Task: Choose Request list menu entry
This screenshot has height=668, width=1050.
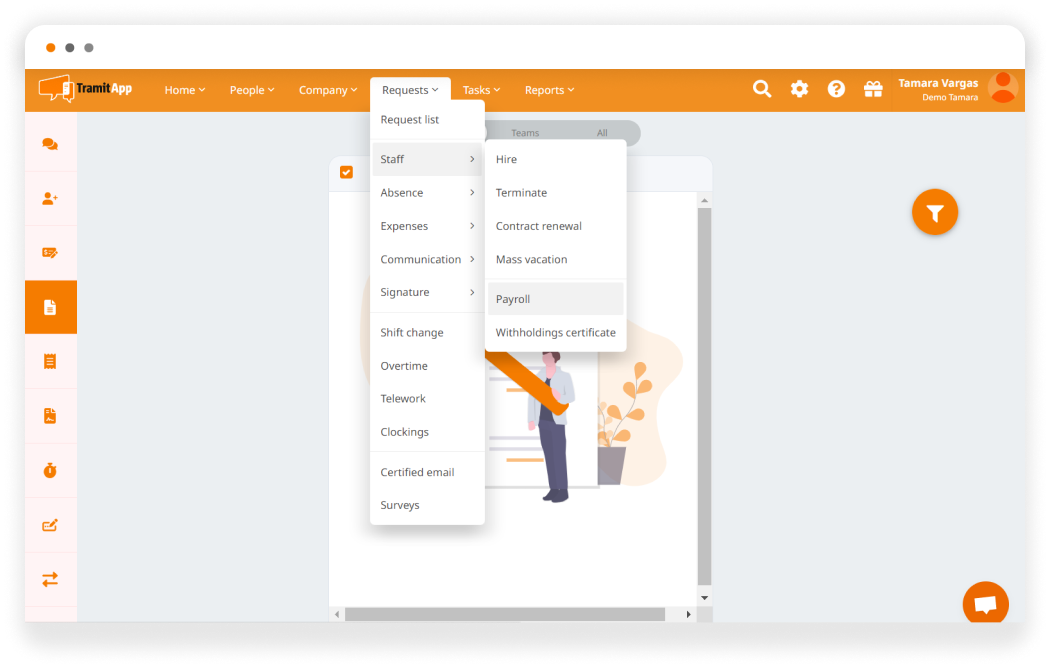Action: pyautogui.click(x=410, y=120)
